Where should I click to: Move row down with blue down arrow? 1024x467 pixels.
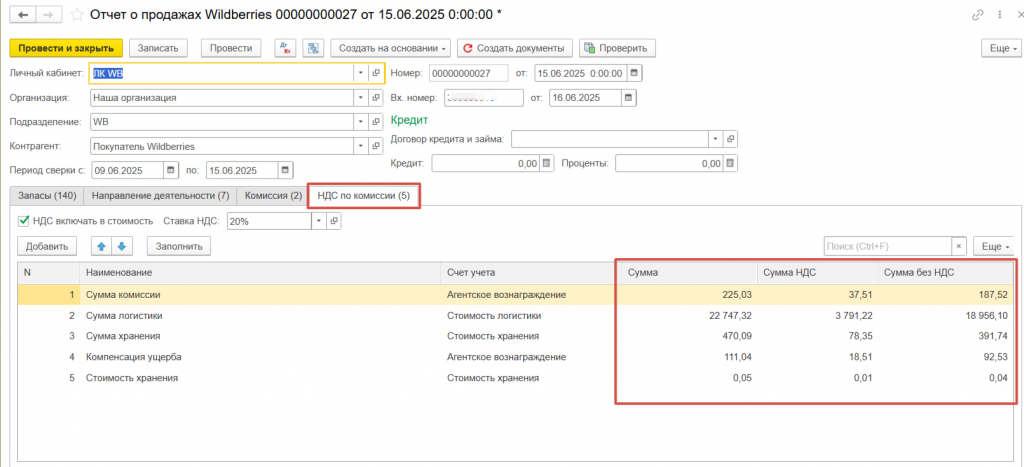pos(122,246)
